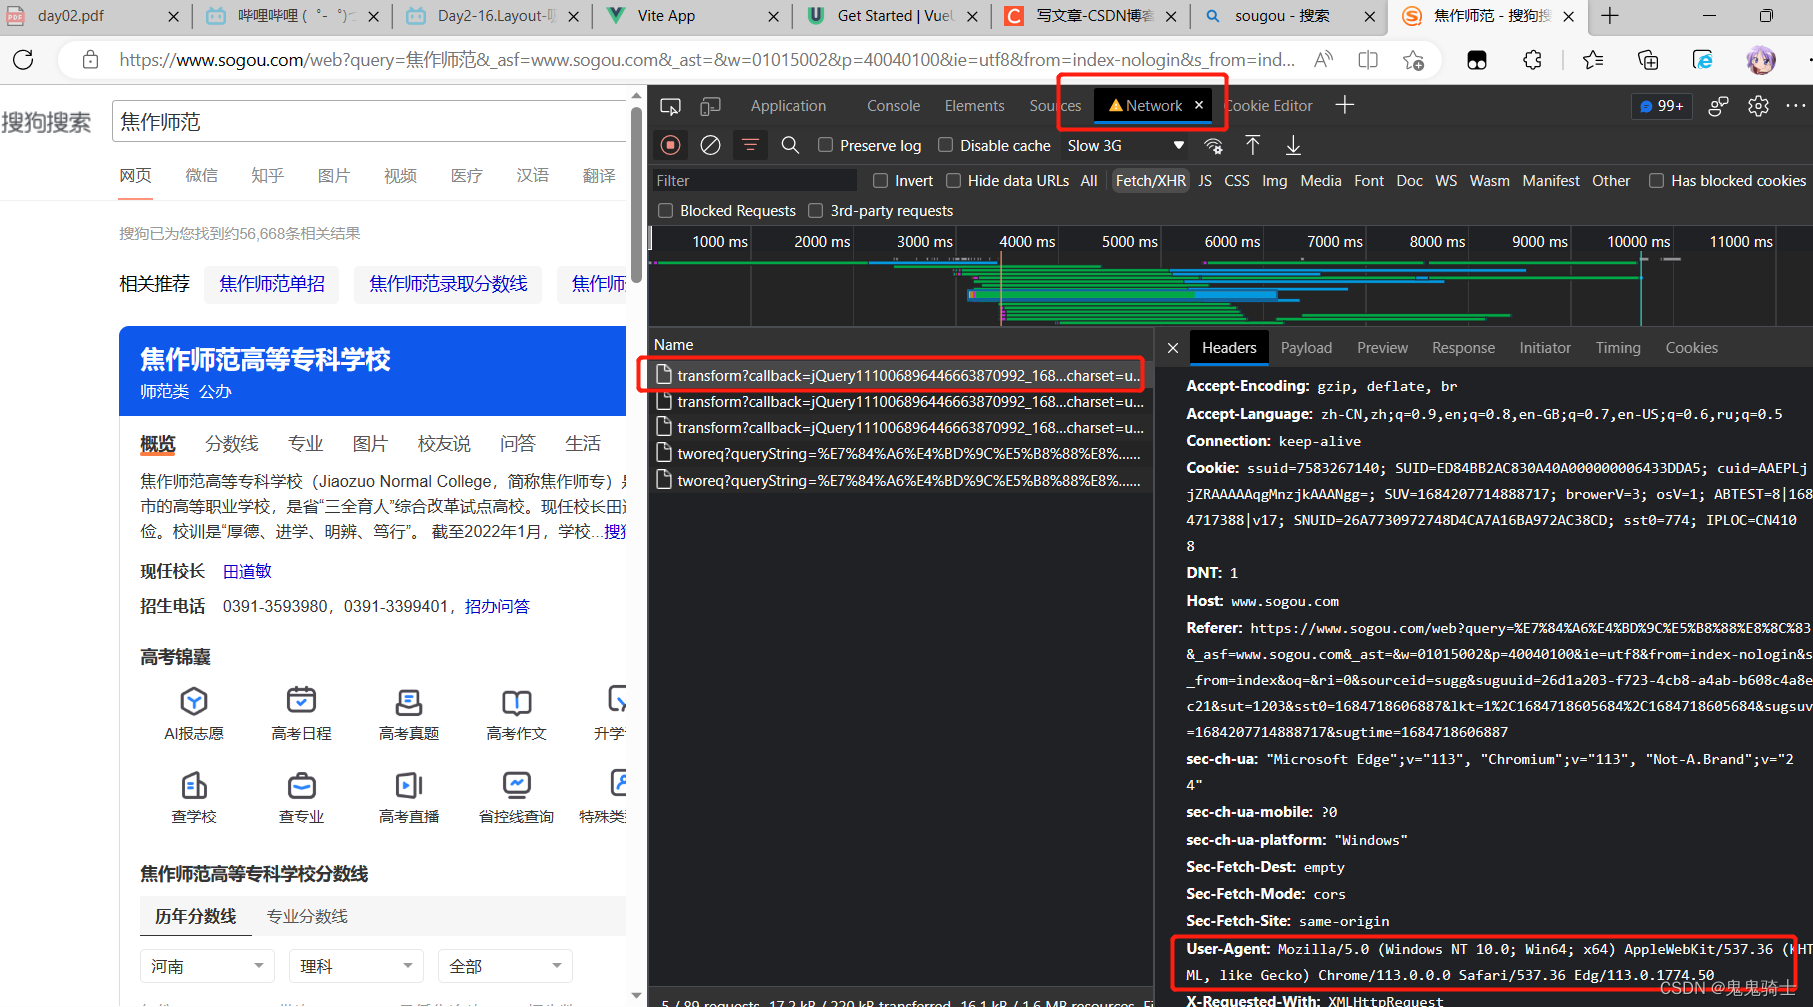Enable Disable cache option

[x=945, y=145]
